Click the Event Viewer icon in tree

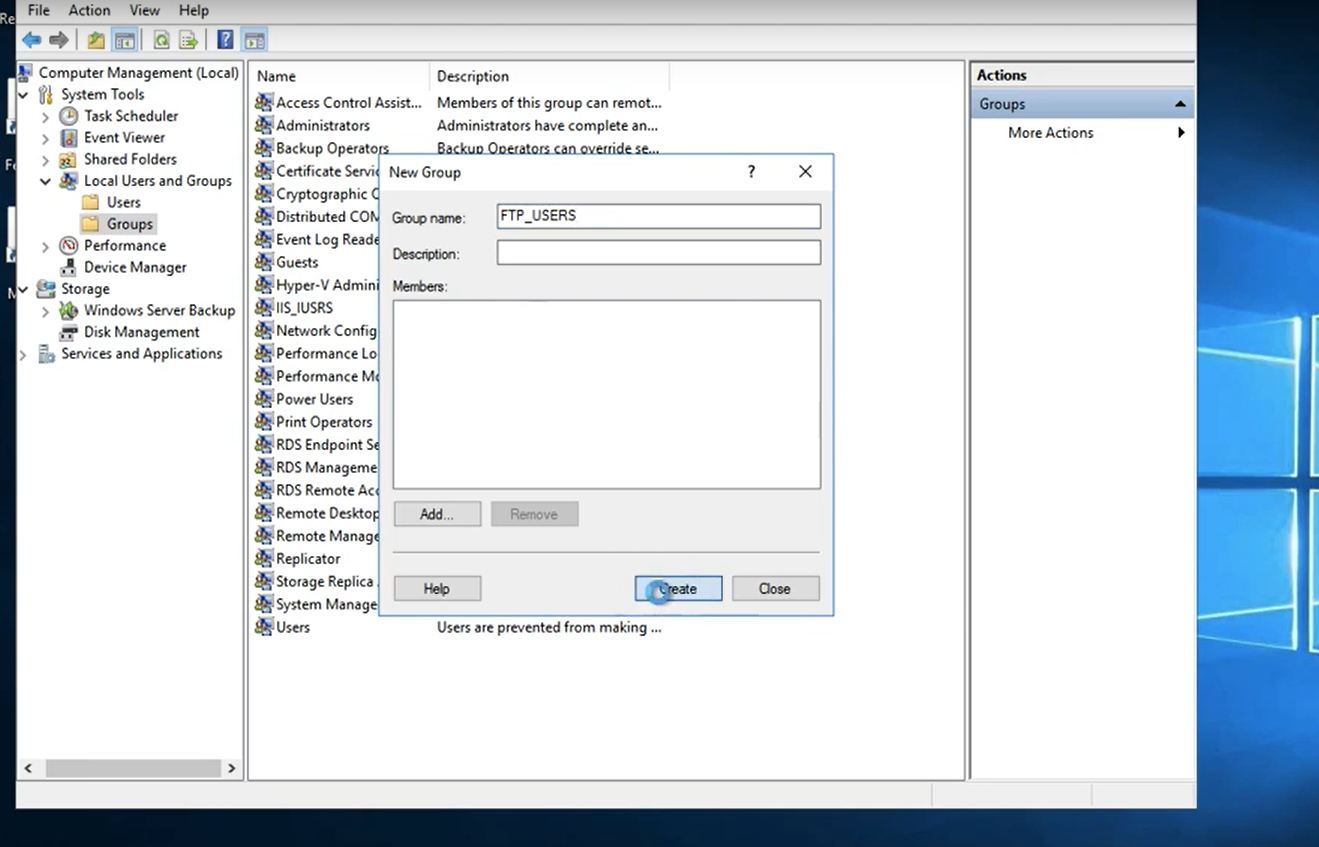[x=68, y=138]
